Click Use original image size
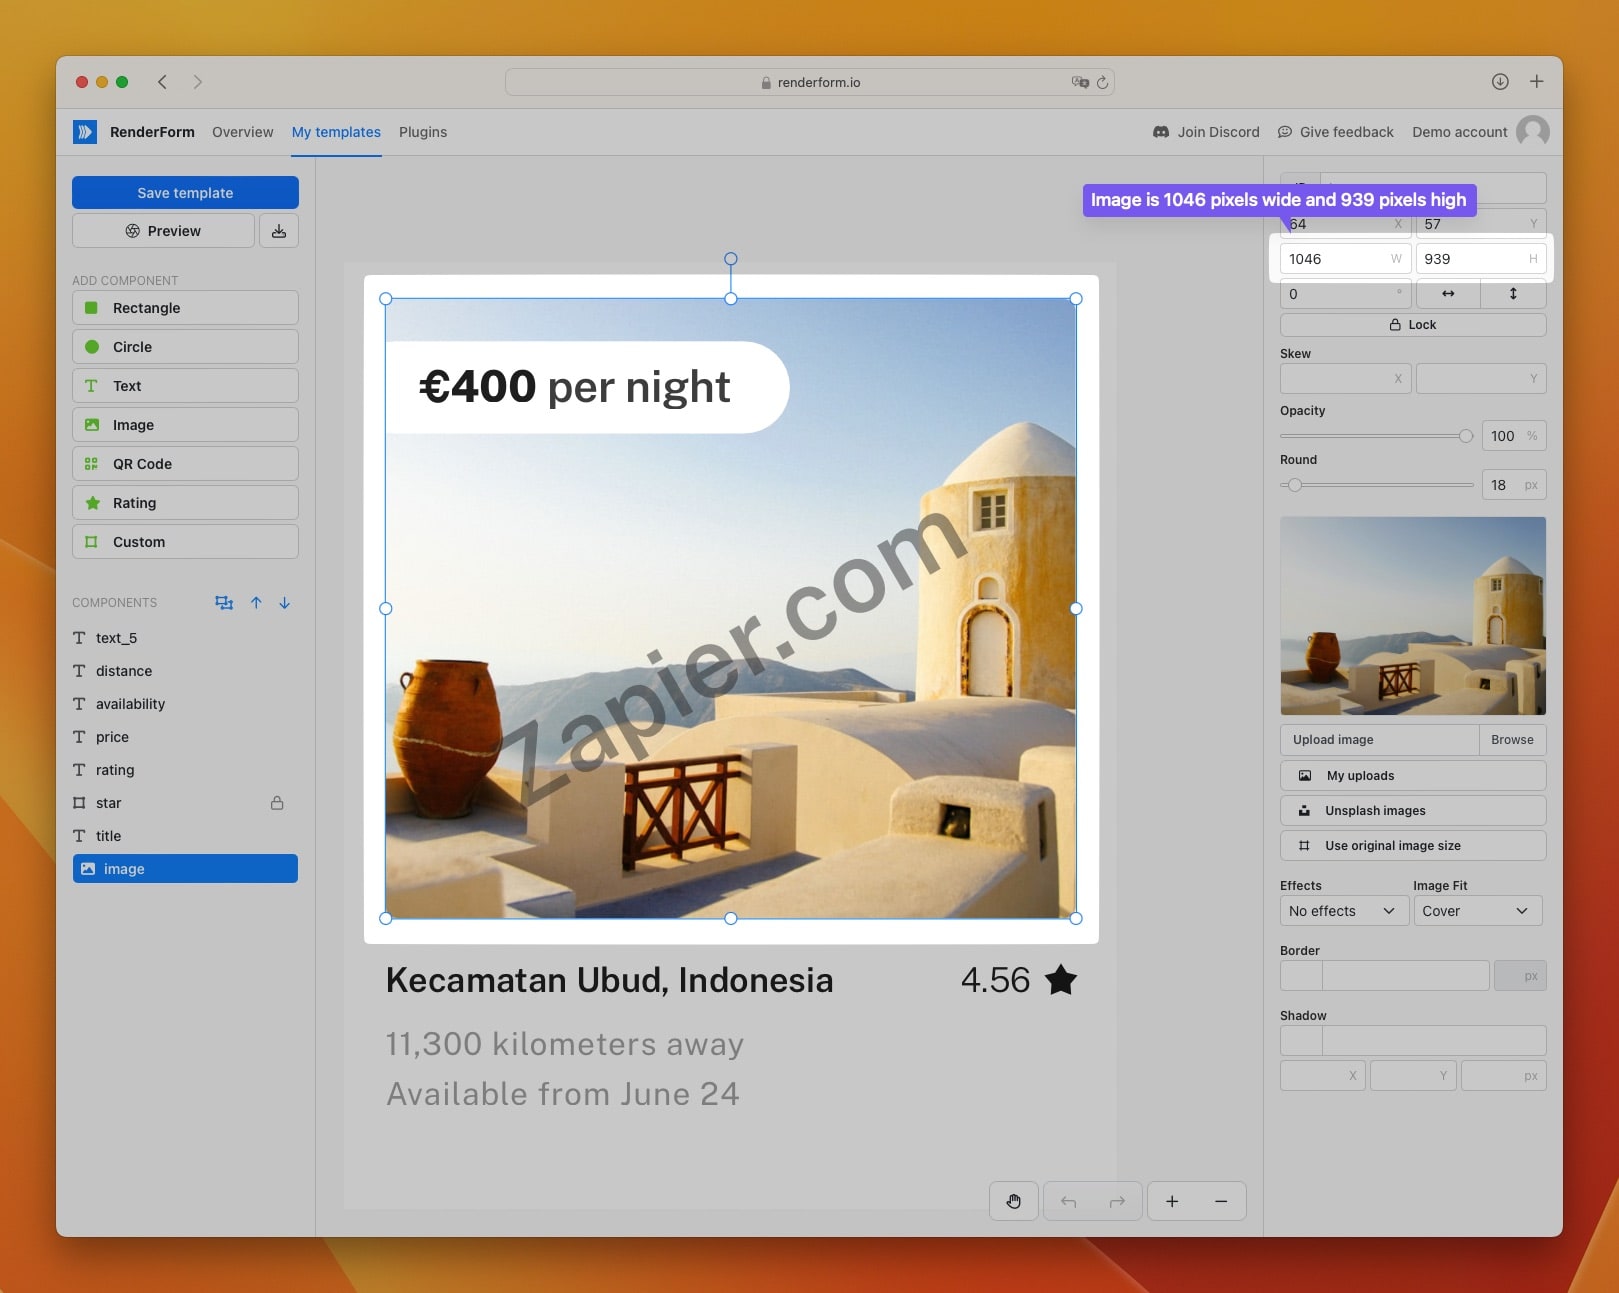This screenshot has height=1293, width=1619. point(1413,846)
